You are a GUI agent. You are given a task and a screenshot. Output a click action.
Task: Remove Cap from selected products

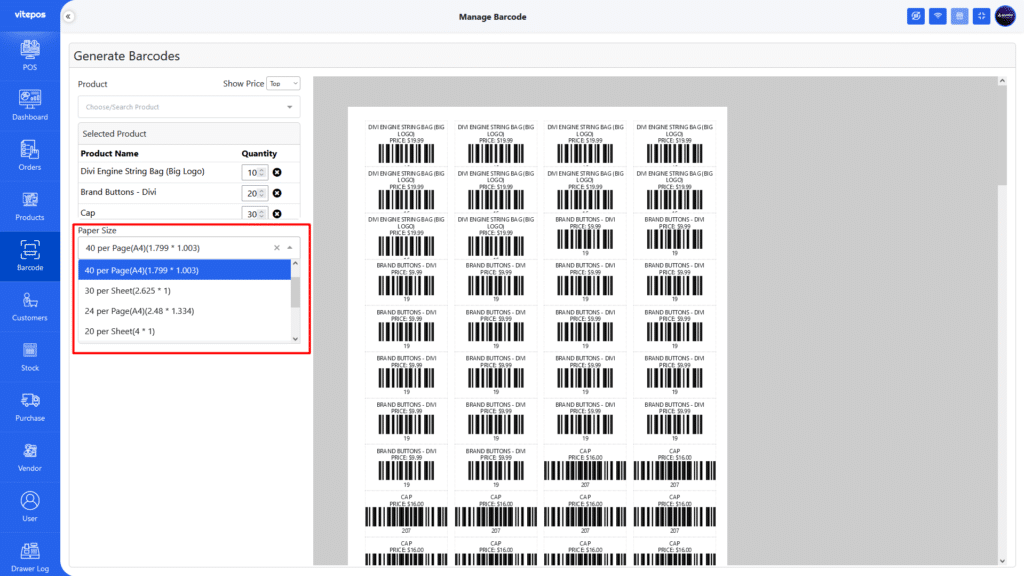277,214
